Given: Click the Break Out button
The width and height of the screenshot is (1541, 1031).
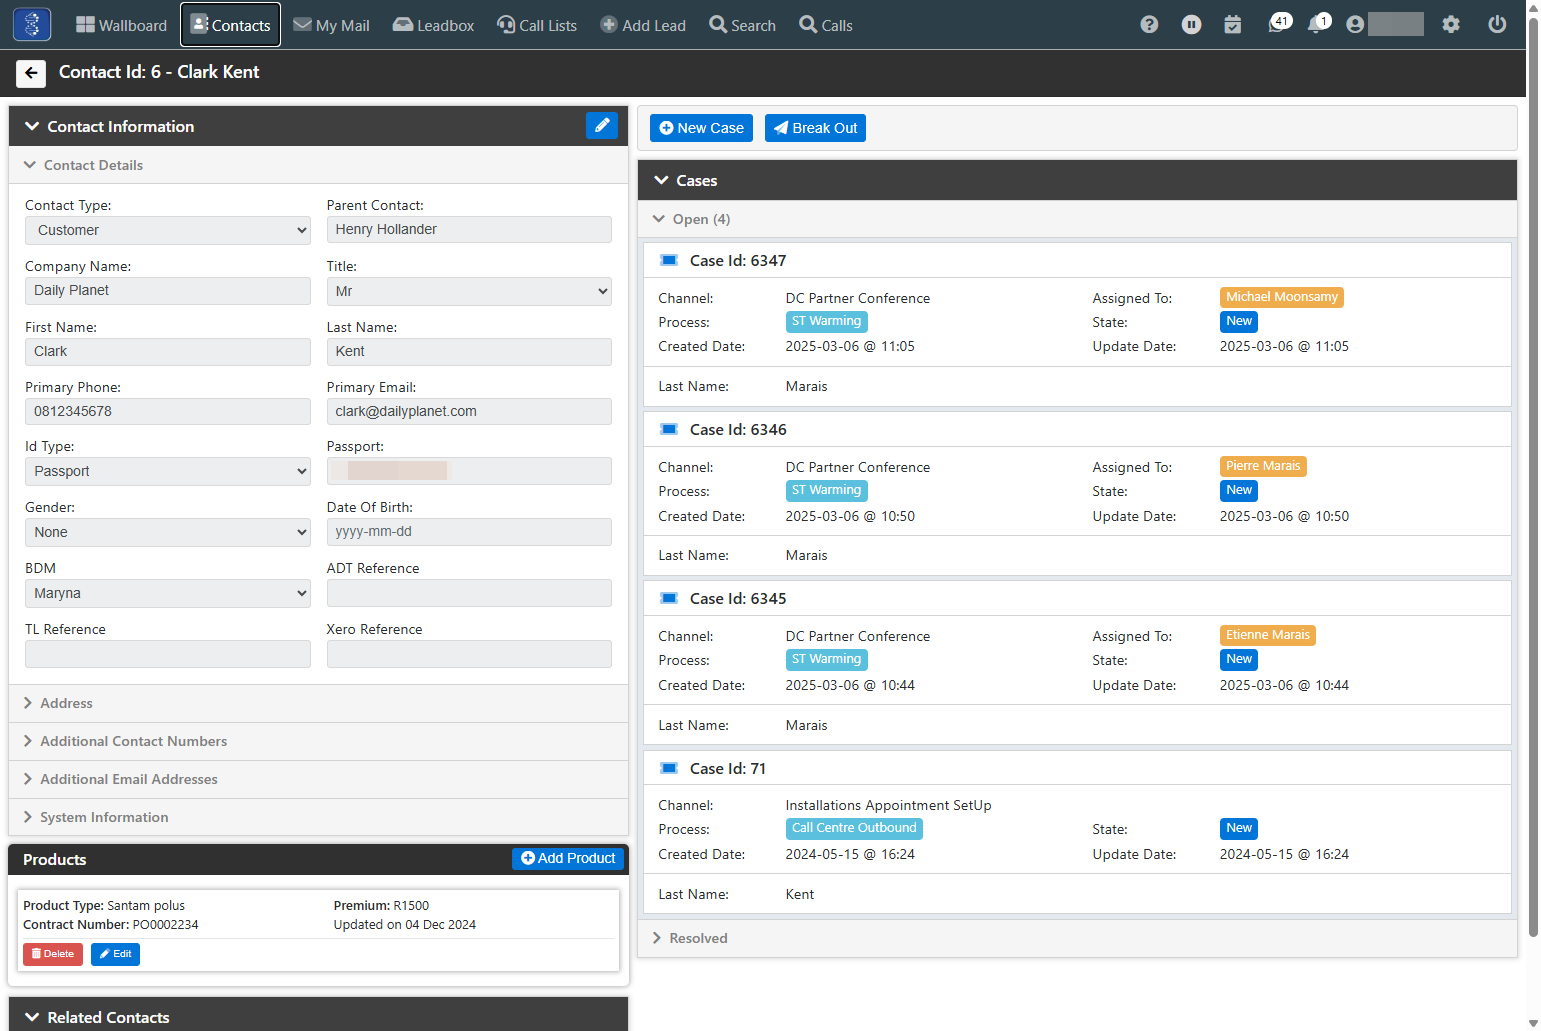Looking at the screenshot, I should (815, 128).
